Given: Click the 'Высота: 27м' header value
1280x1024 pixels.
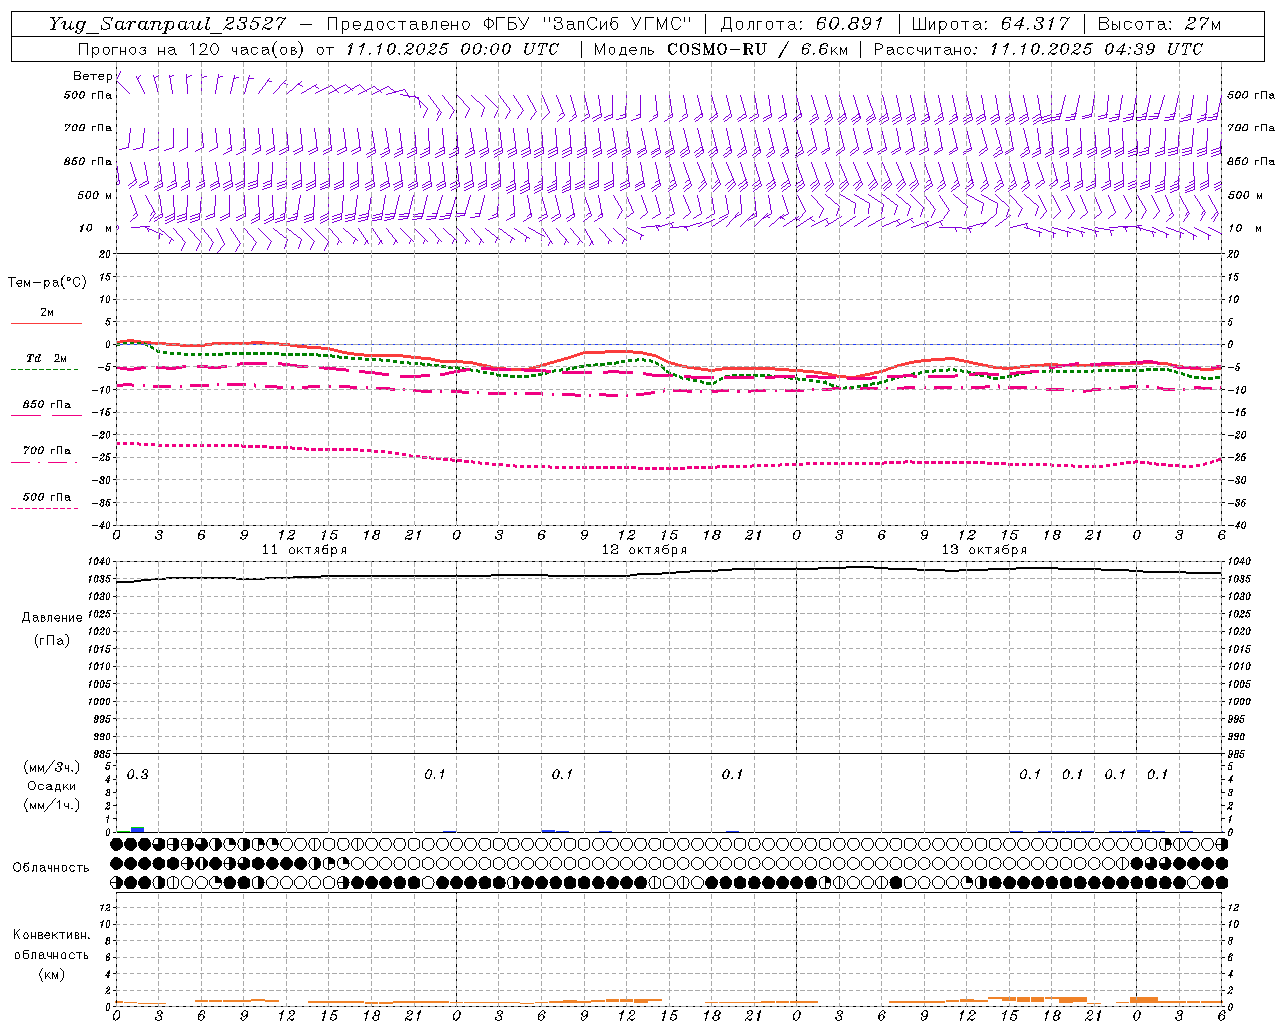Looking at the screenshot, I should pos(1159,24).
